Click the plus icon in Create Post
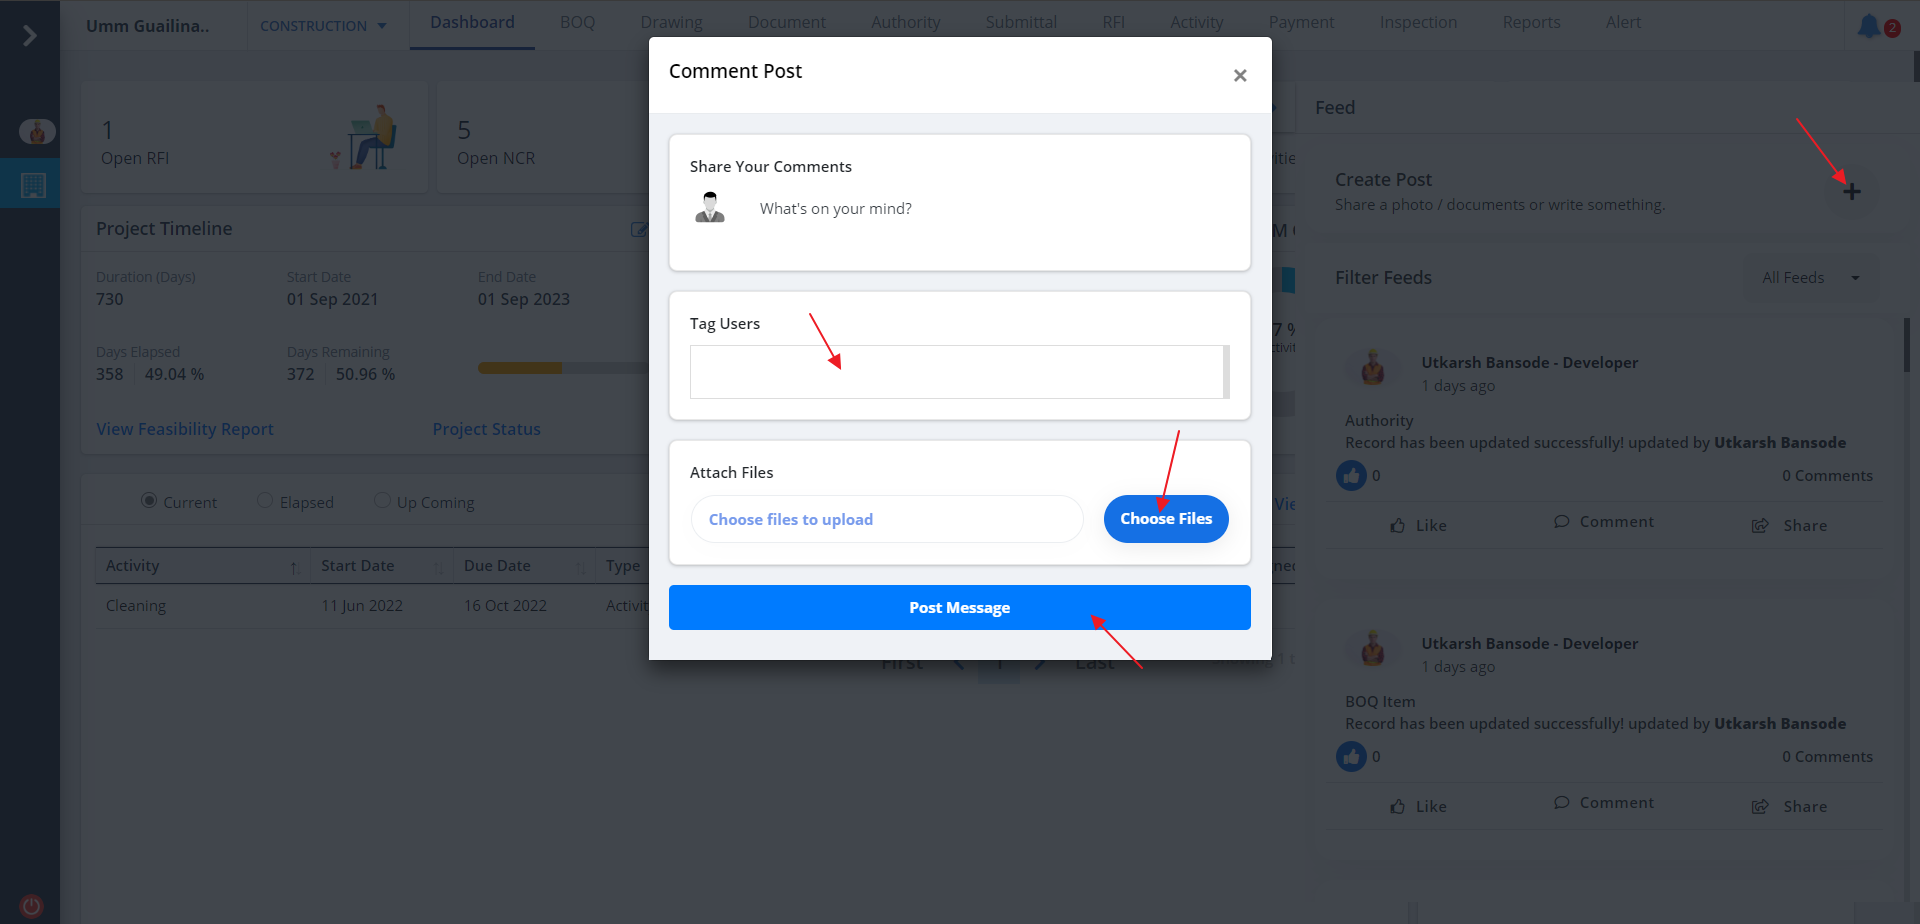The image size is (1920, 924). [x=1851, y=191]
